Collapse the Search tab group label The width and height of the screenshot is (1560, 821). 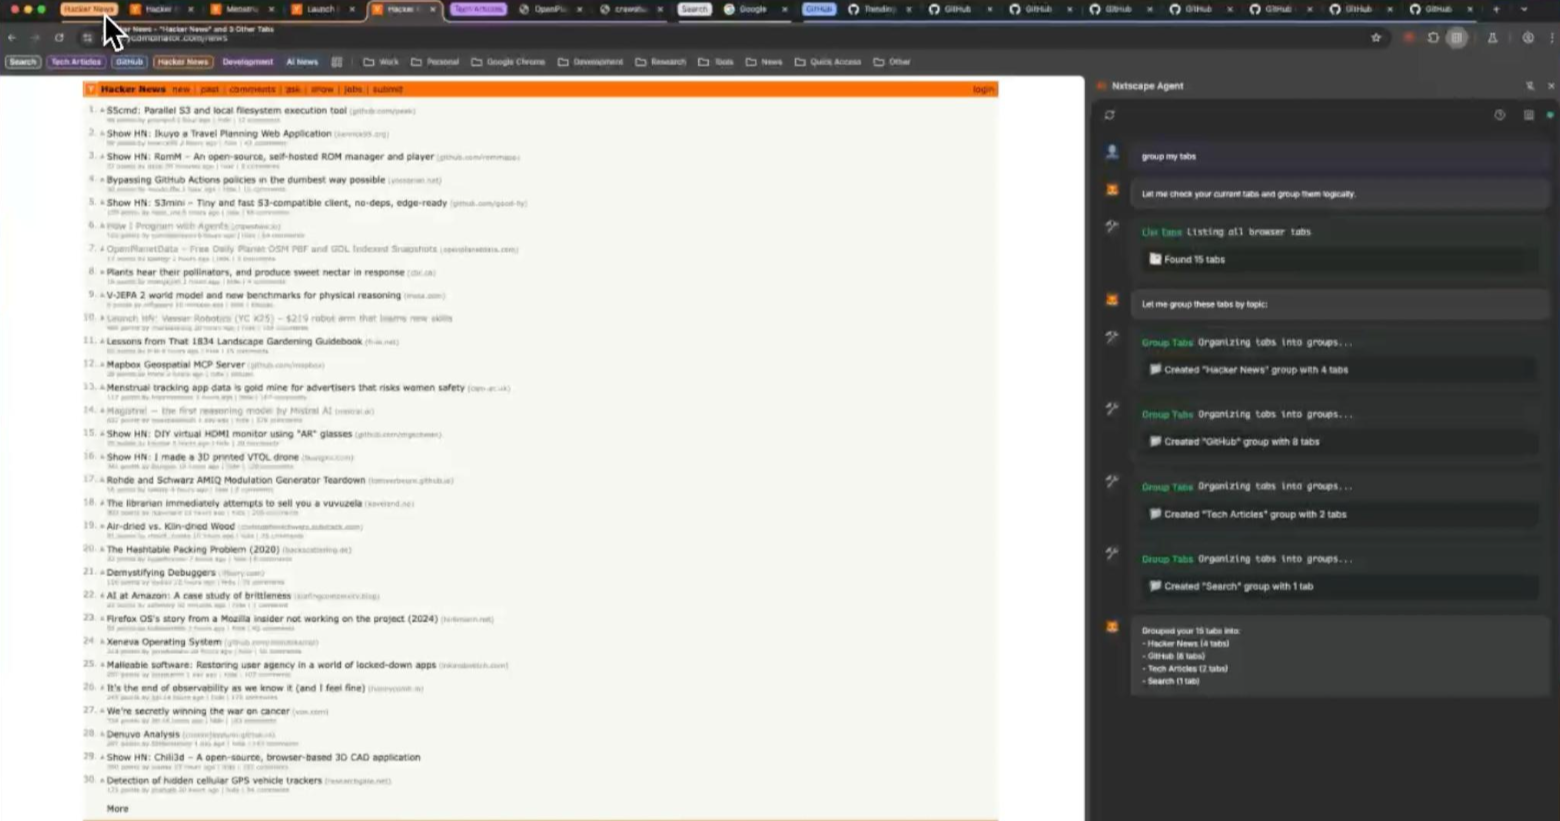point(694,9)
